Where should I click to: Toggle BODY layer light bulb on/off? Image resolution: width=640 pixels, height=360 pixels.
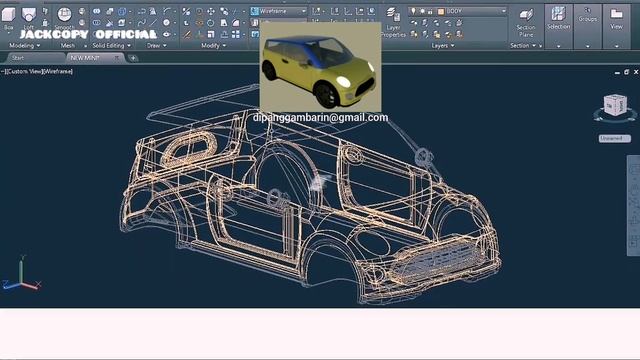[413, 11]
